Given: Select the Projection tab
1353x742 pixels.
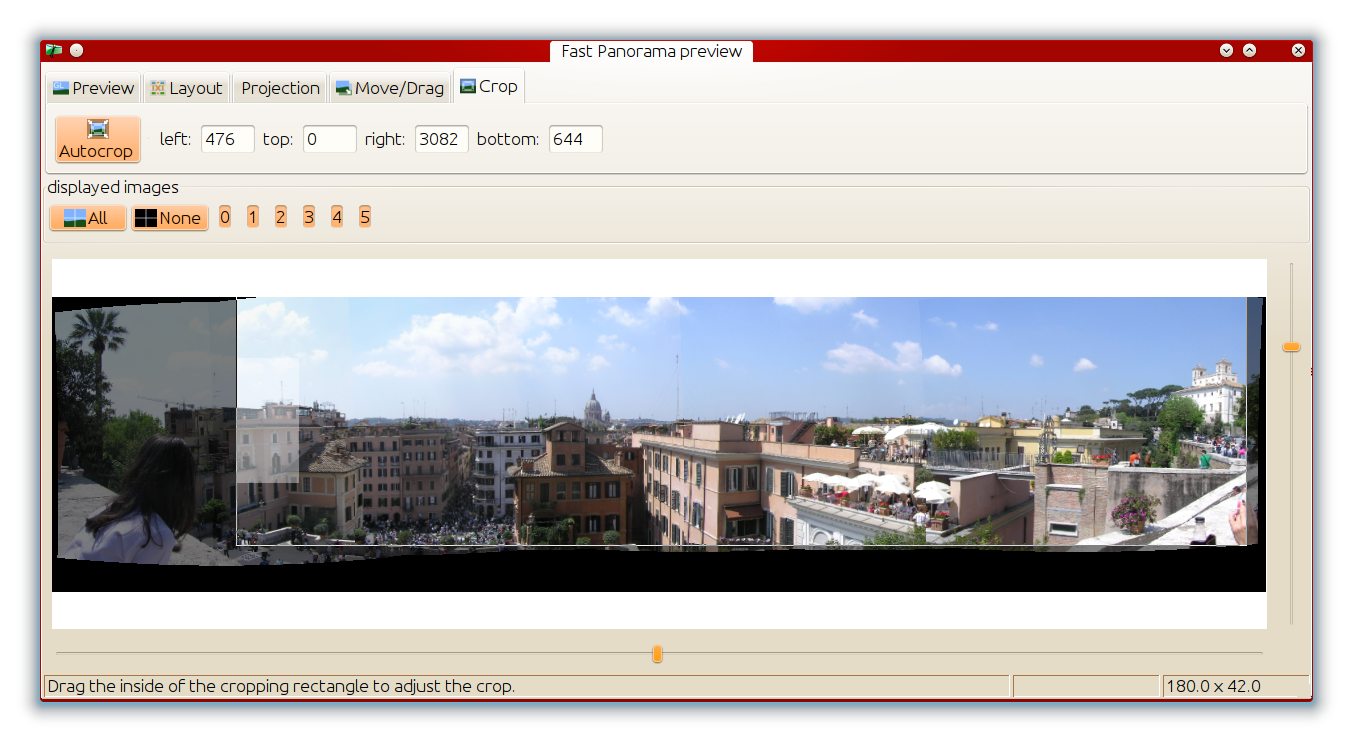Looking at the screenshot, I should [280, 88].
